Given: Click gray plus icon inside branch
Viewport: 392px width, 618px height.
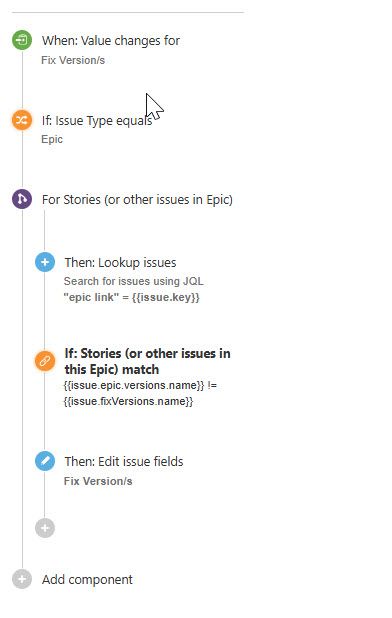Looking at the screenshot, I should point(45,528).
